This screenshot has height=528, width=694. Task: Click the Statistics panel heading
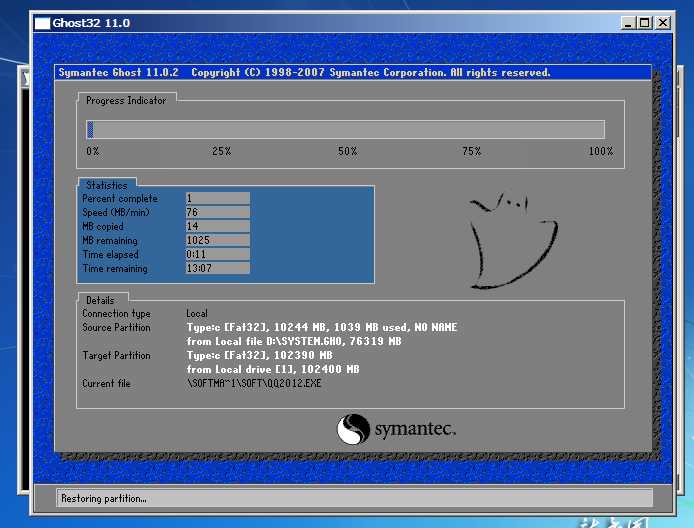(107, 185)
